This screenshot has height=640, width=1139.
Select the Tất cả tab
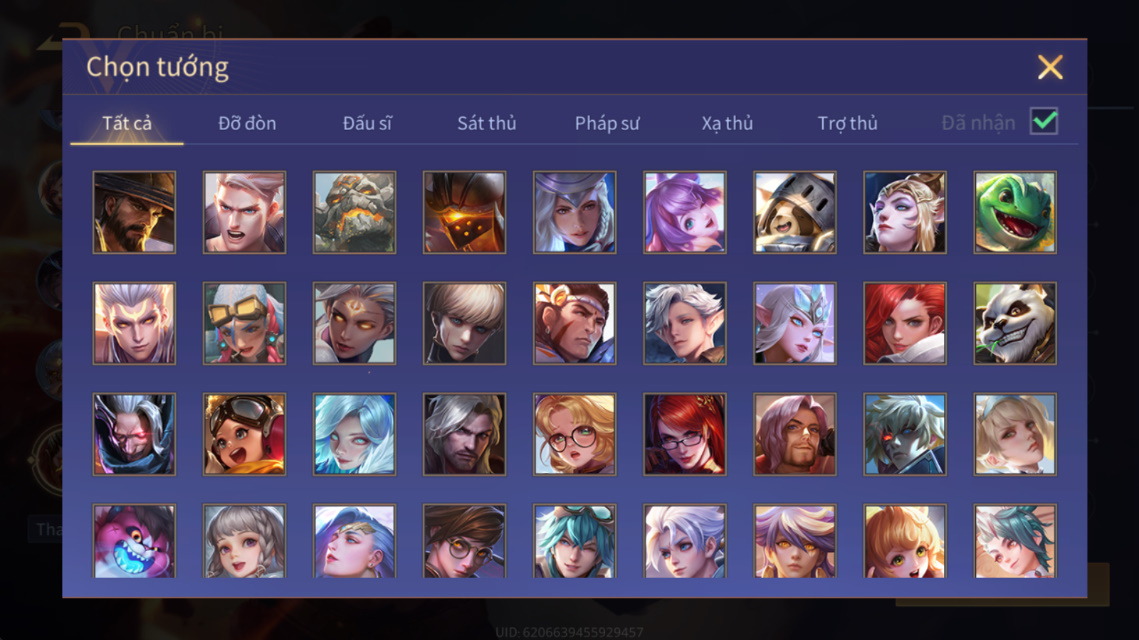(x=127, y=123)
